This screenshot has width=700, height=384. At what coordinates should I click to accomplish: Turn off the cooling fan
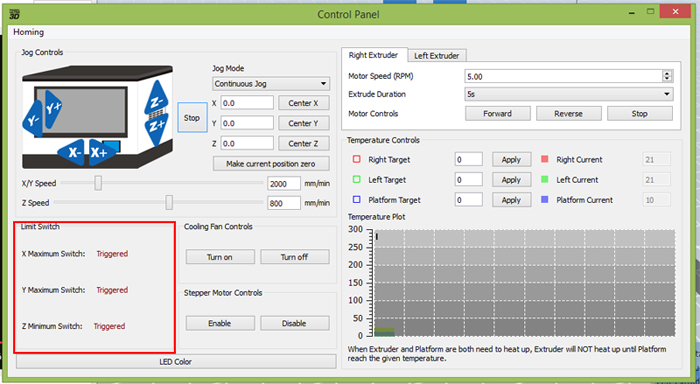295,257
